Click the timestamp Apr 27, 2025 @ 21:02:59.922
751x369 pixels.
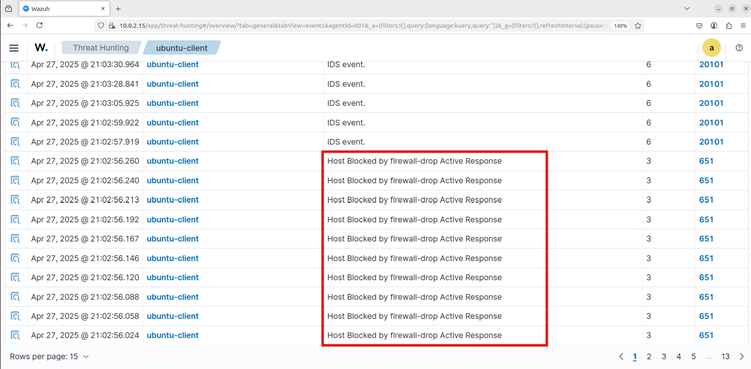click(x=85, y=123)
